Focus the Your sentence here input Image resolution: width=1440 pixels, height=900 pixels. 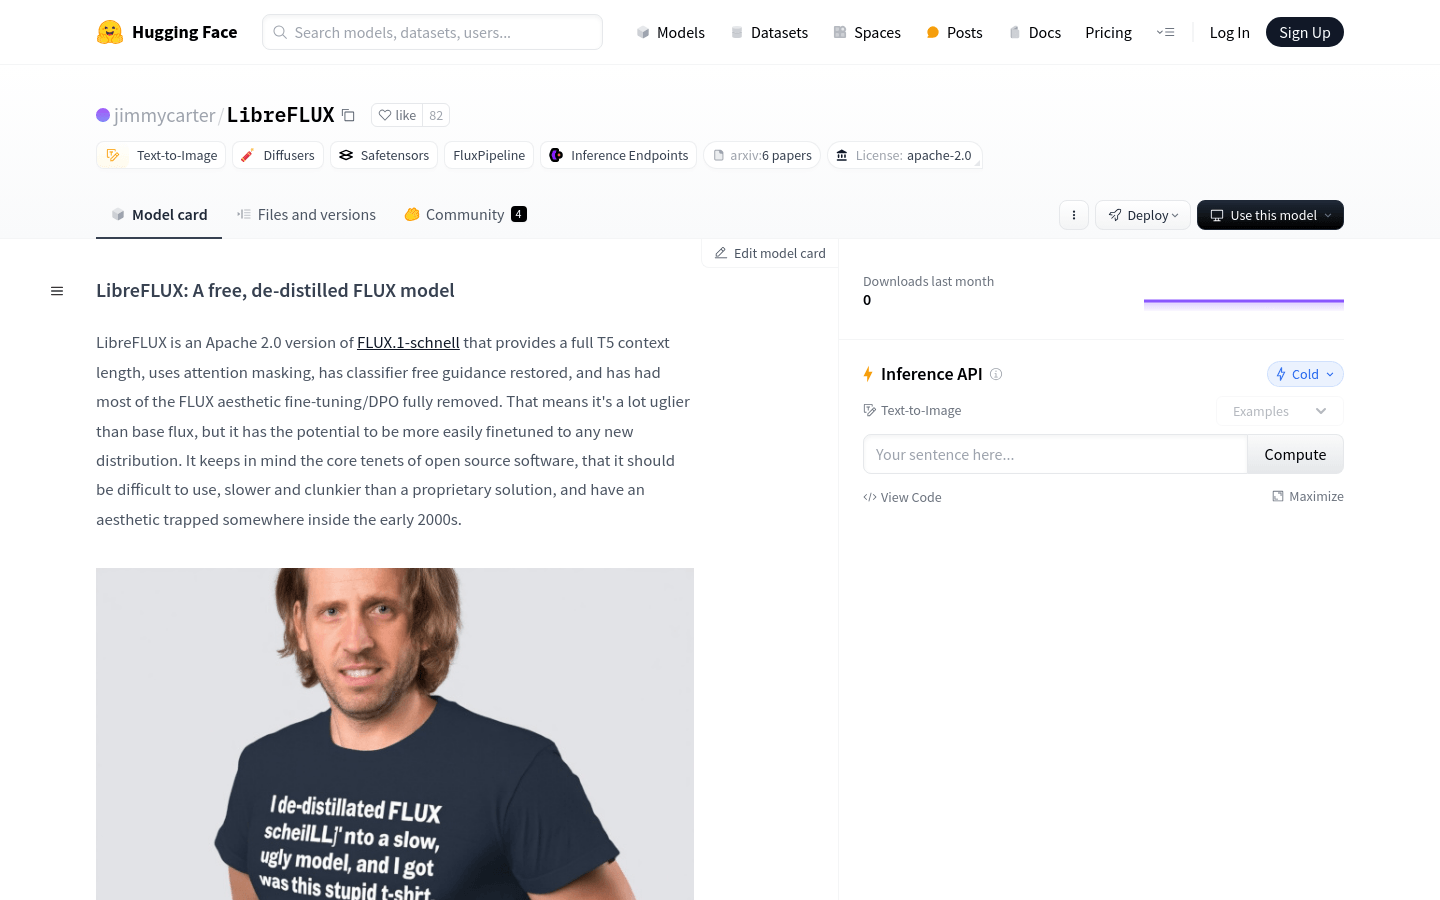[1055, 454]
